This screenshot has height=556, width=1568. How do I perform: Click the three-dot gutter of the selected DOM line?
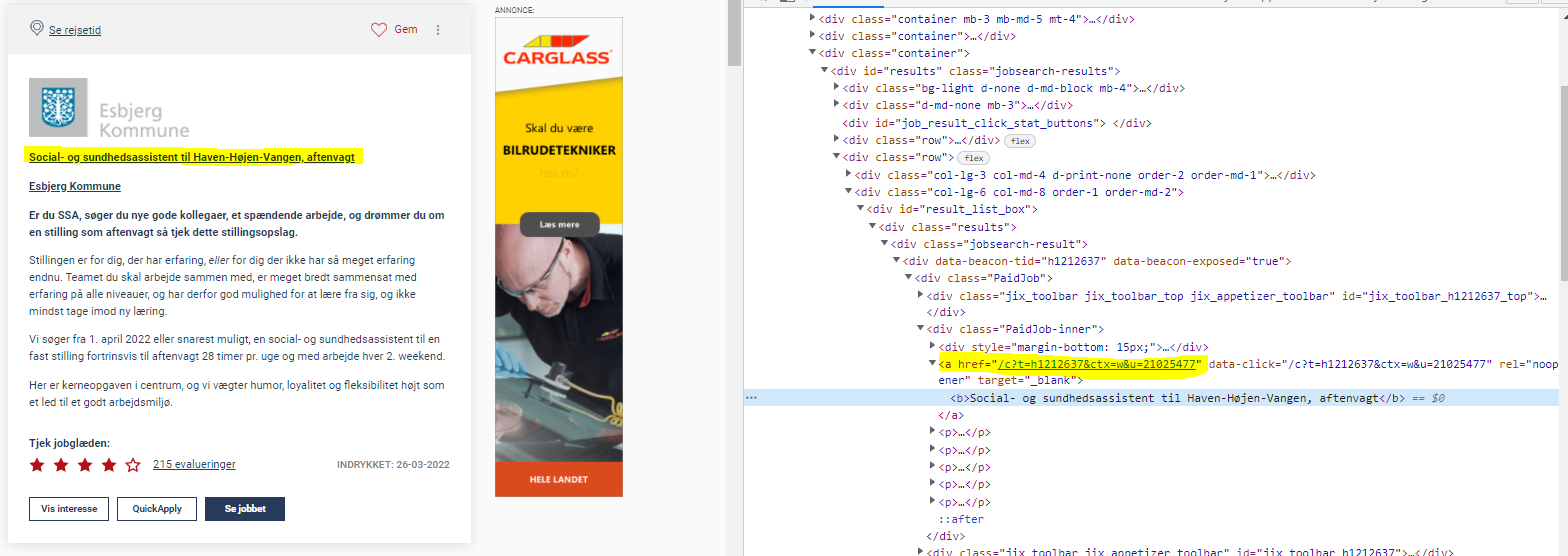pyautogui.click(x=750, y=398)
